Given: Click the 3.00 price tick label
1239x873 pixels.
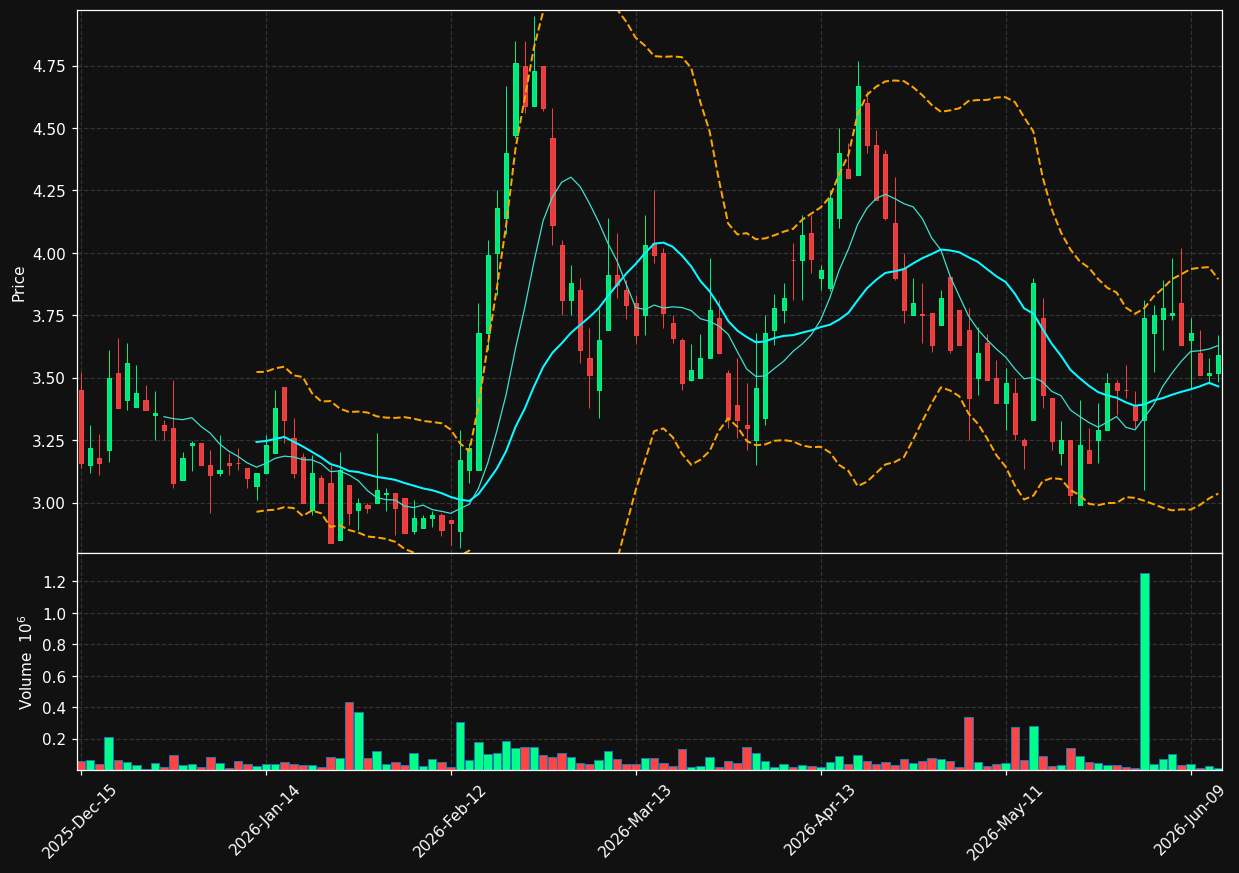Looking at the screenshot, I should click(50, 503).
